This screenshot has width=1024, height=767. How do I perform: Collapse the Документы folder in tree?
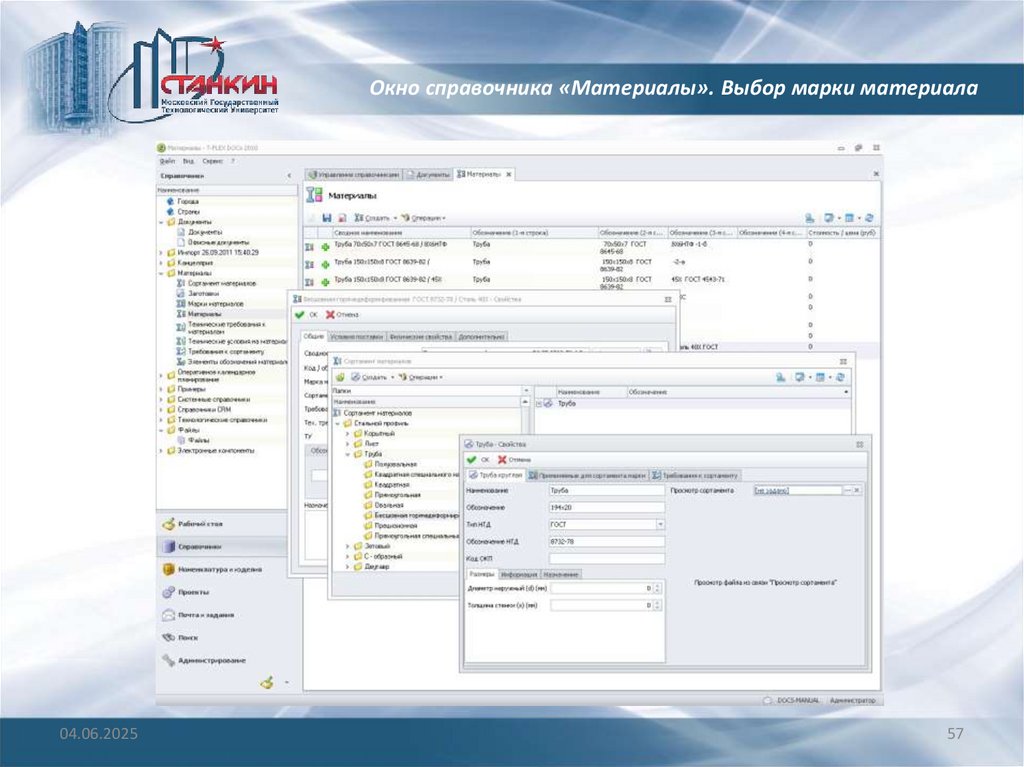click(161, 222)
